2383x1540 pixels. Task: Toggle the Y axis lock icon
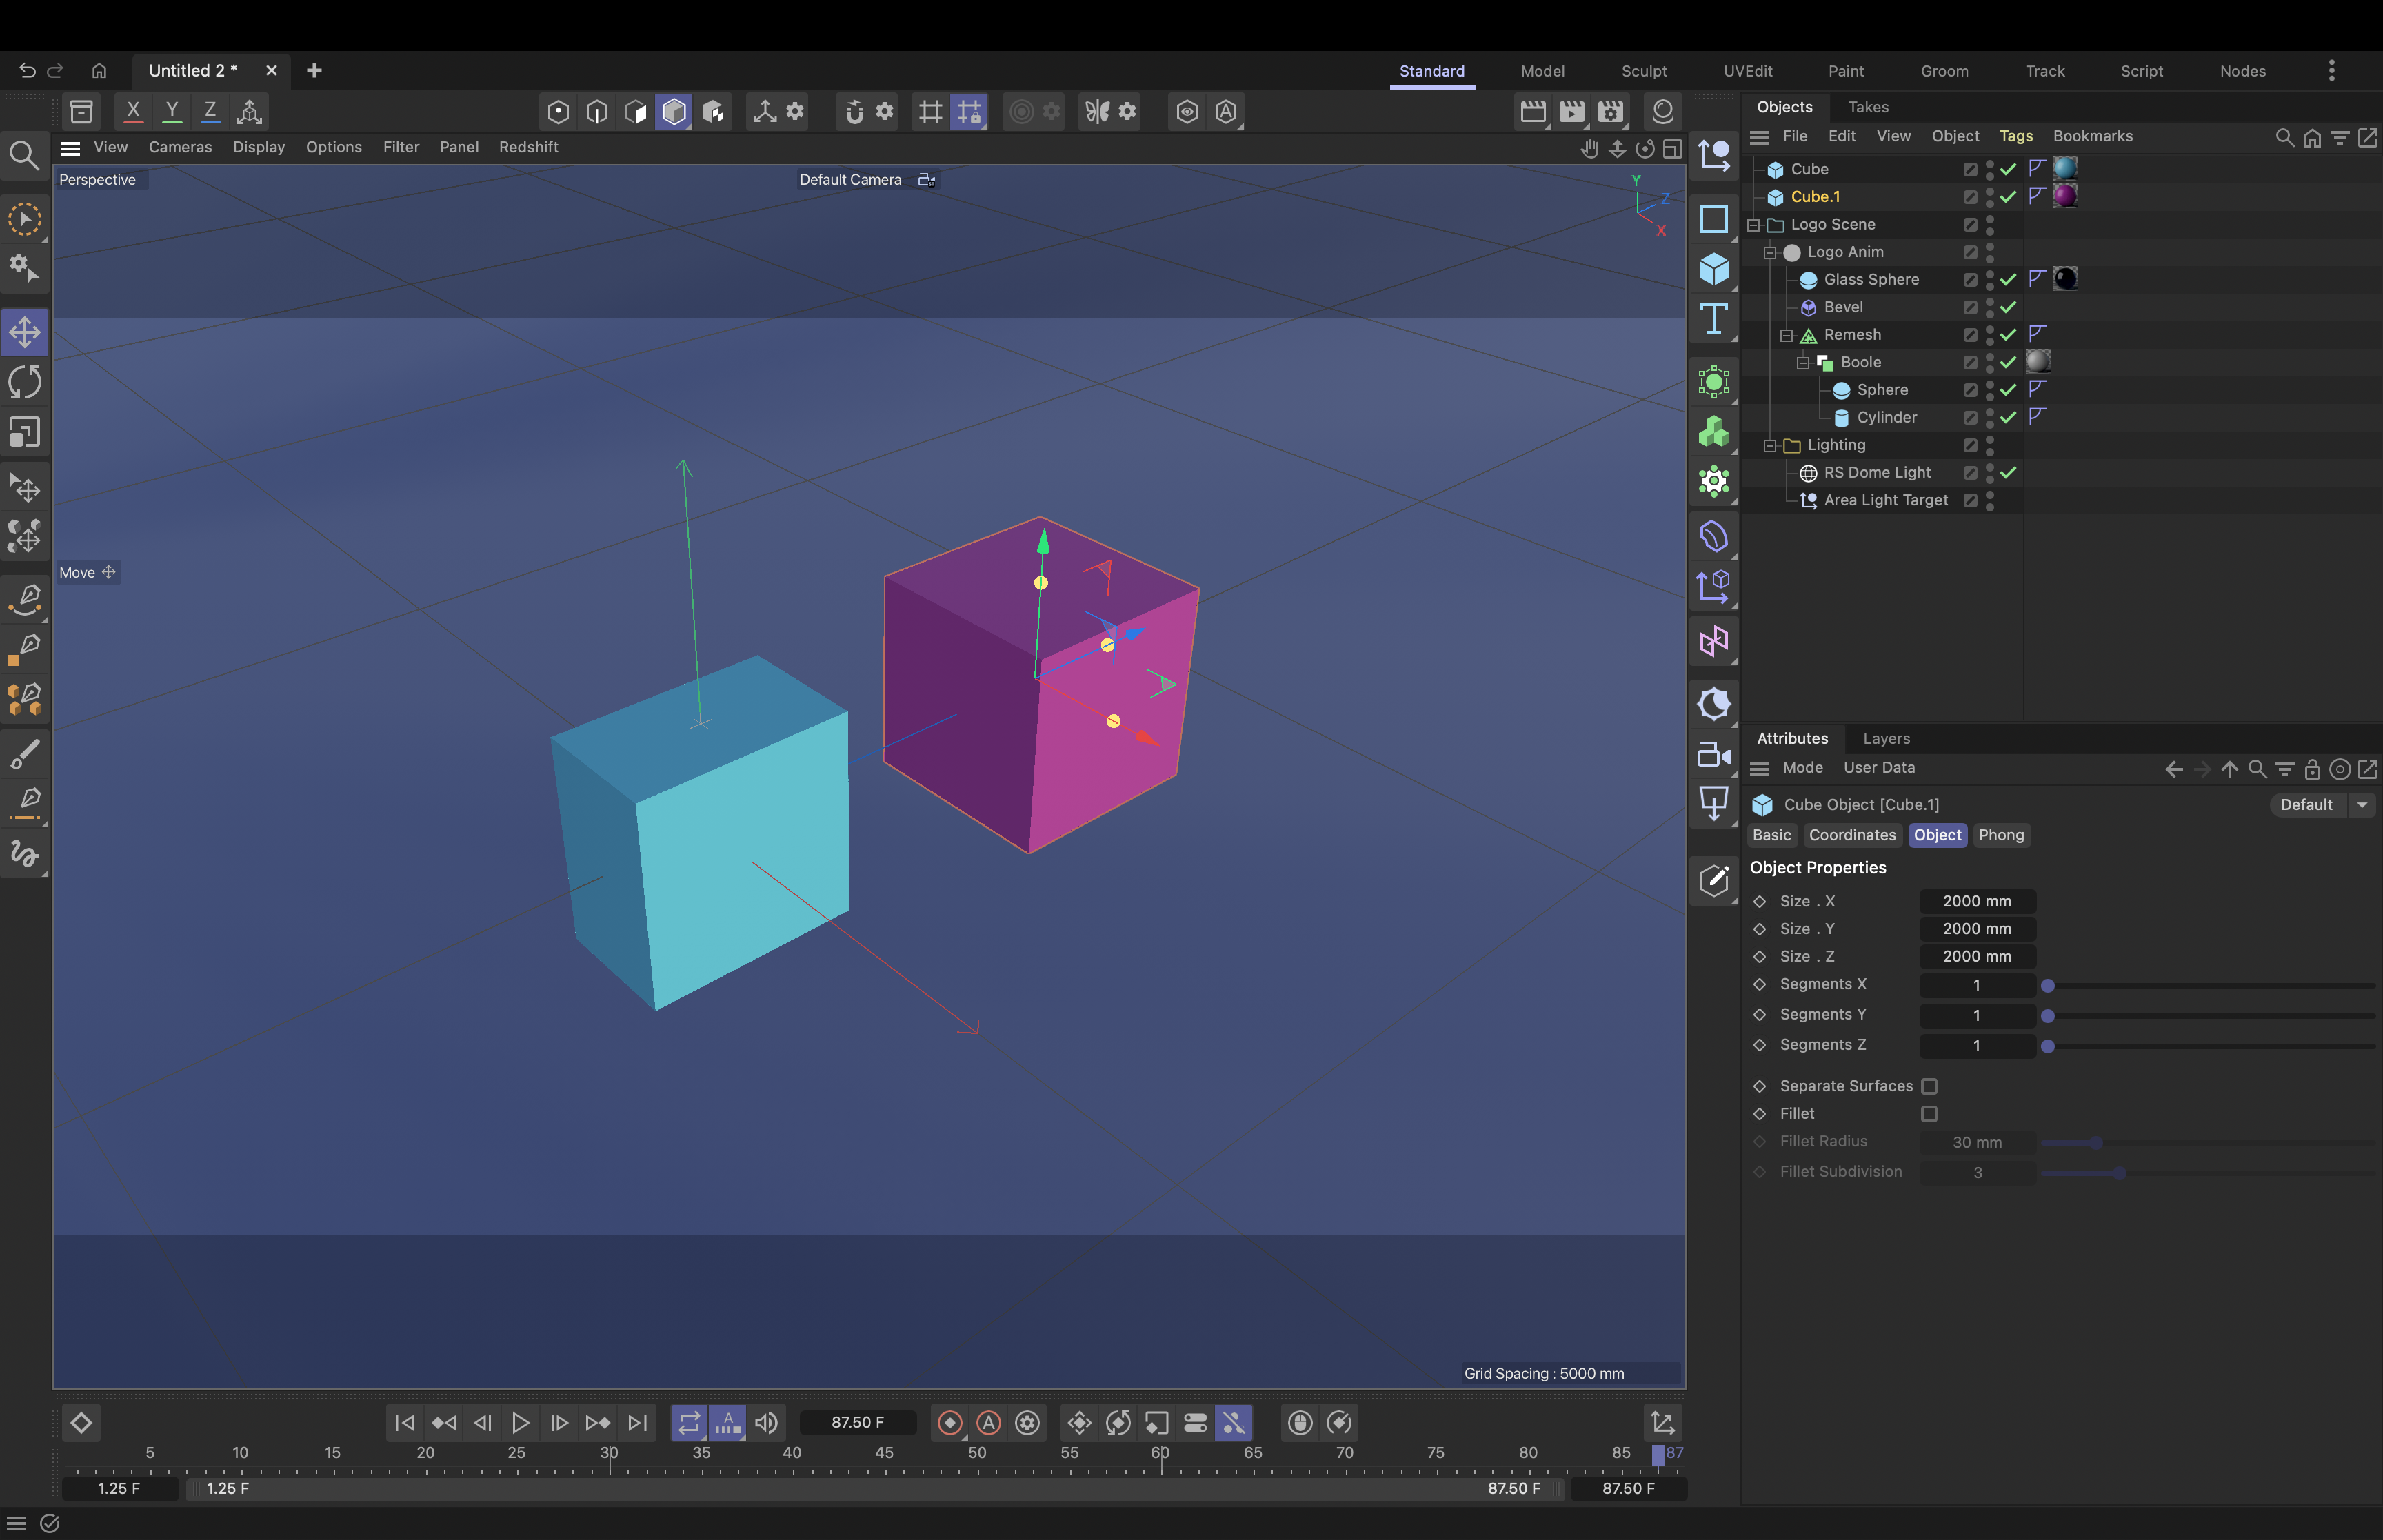[x=171, y=111]
